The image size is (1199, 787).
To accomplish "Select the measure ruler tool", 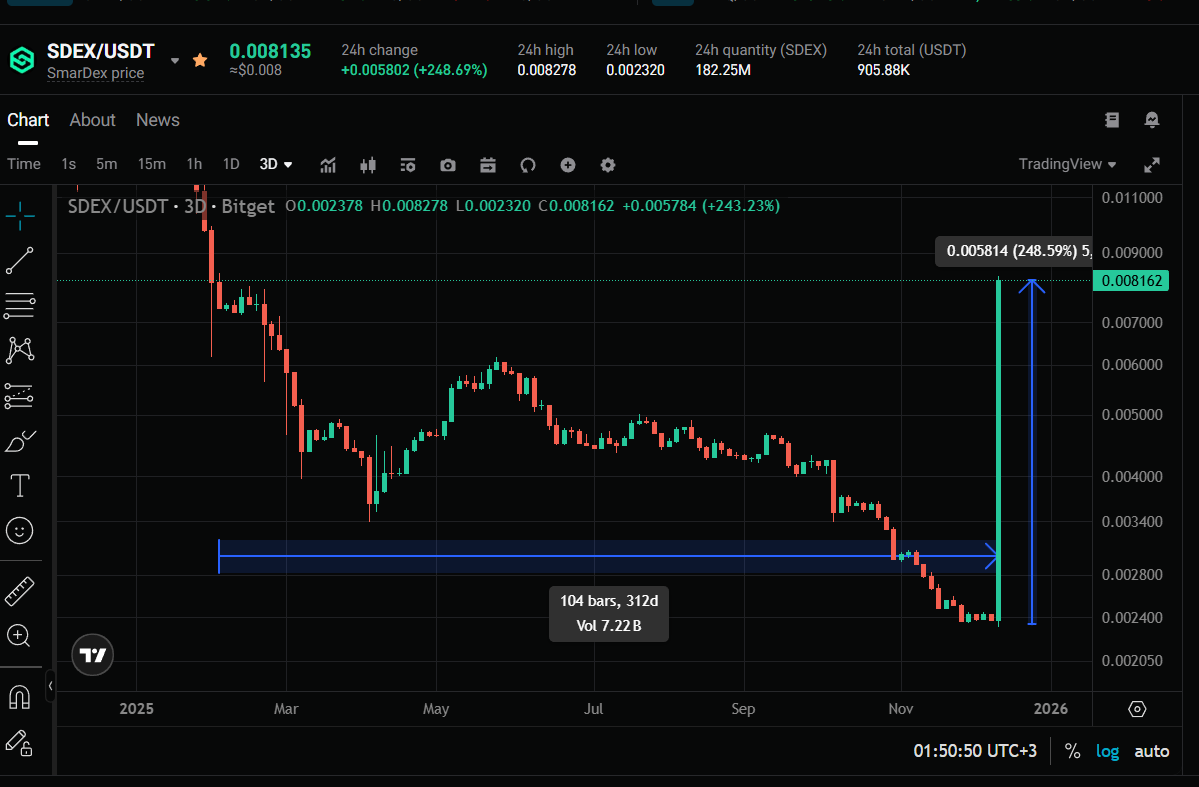I will pos(20,590).
